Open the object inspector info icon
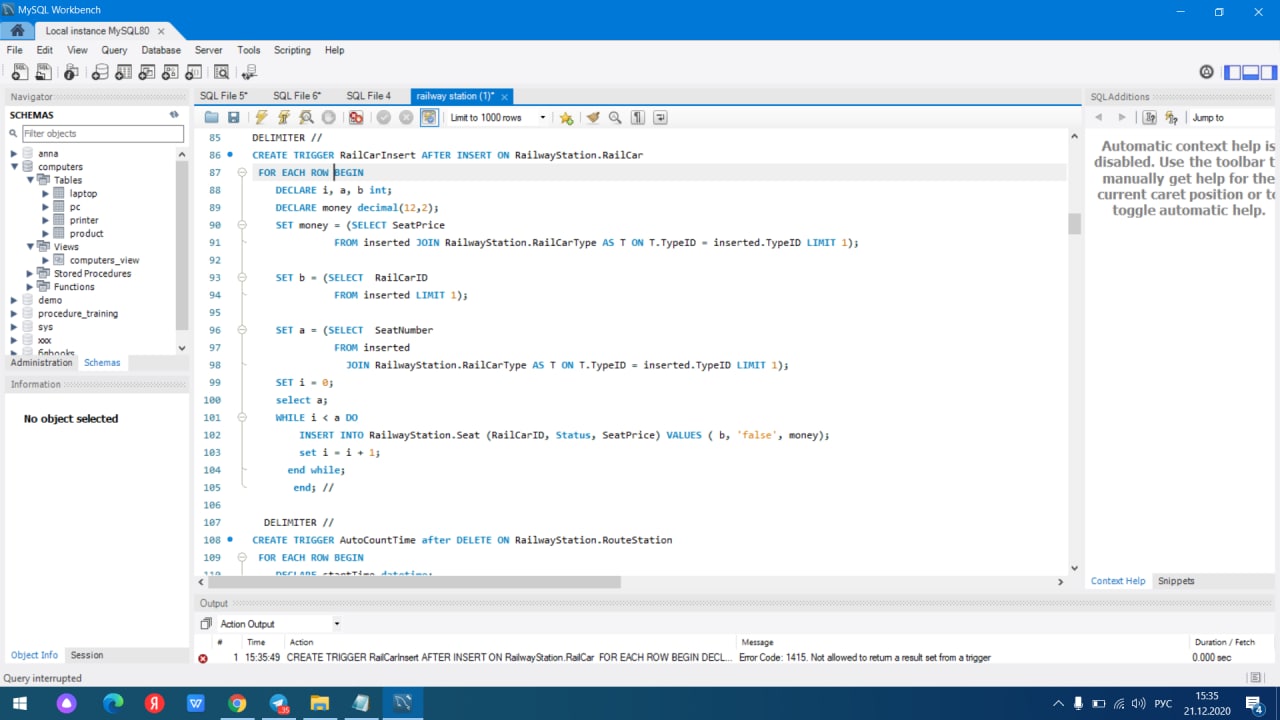This screenshot has height=720, width=1280. (71, 72)
